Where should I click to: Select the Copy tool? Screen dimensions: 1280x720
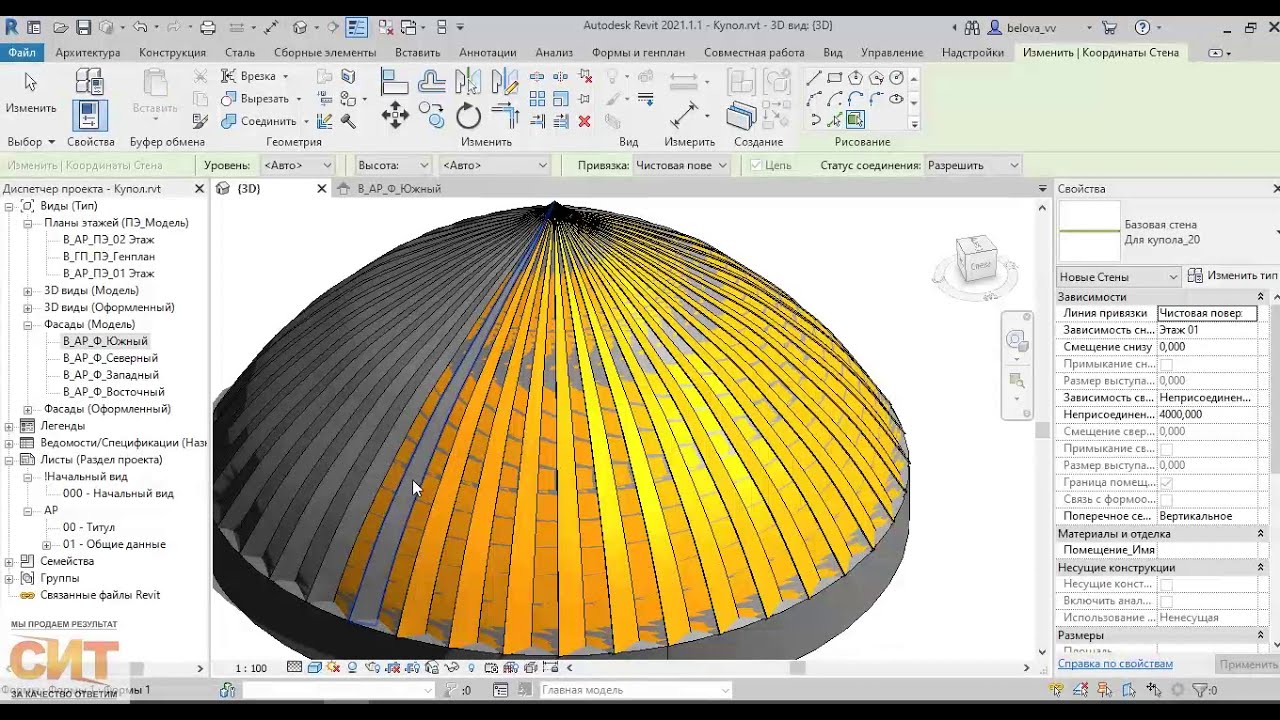coord(432,115)
